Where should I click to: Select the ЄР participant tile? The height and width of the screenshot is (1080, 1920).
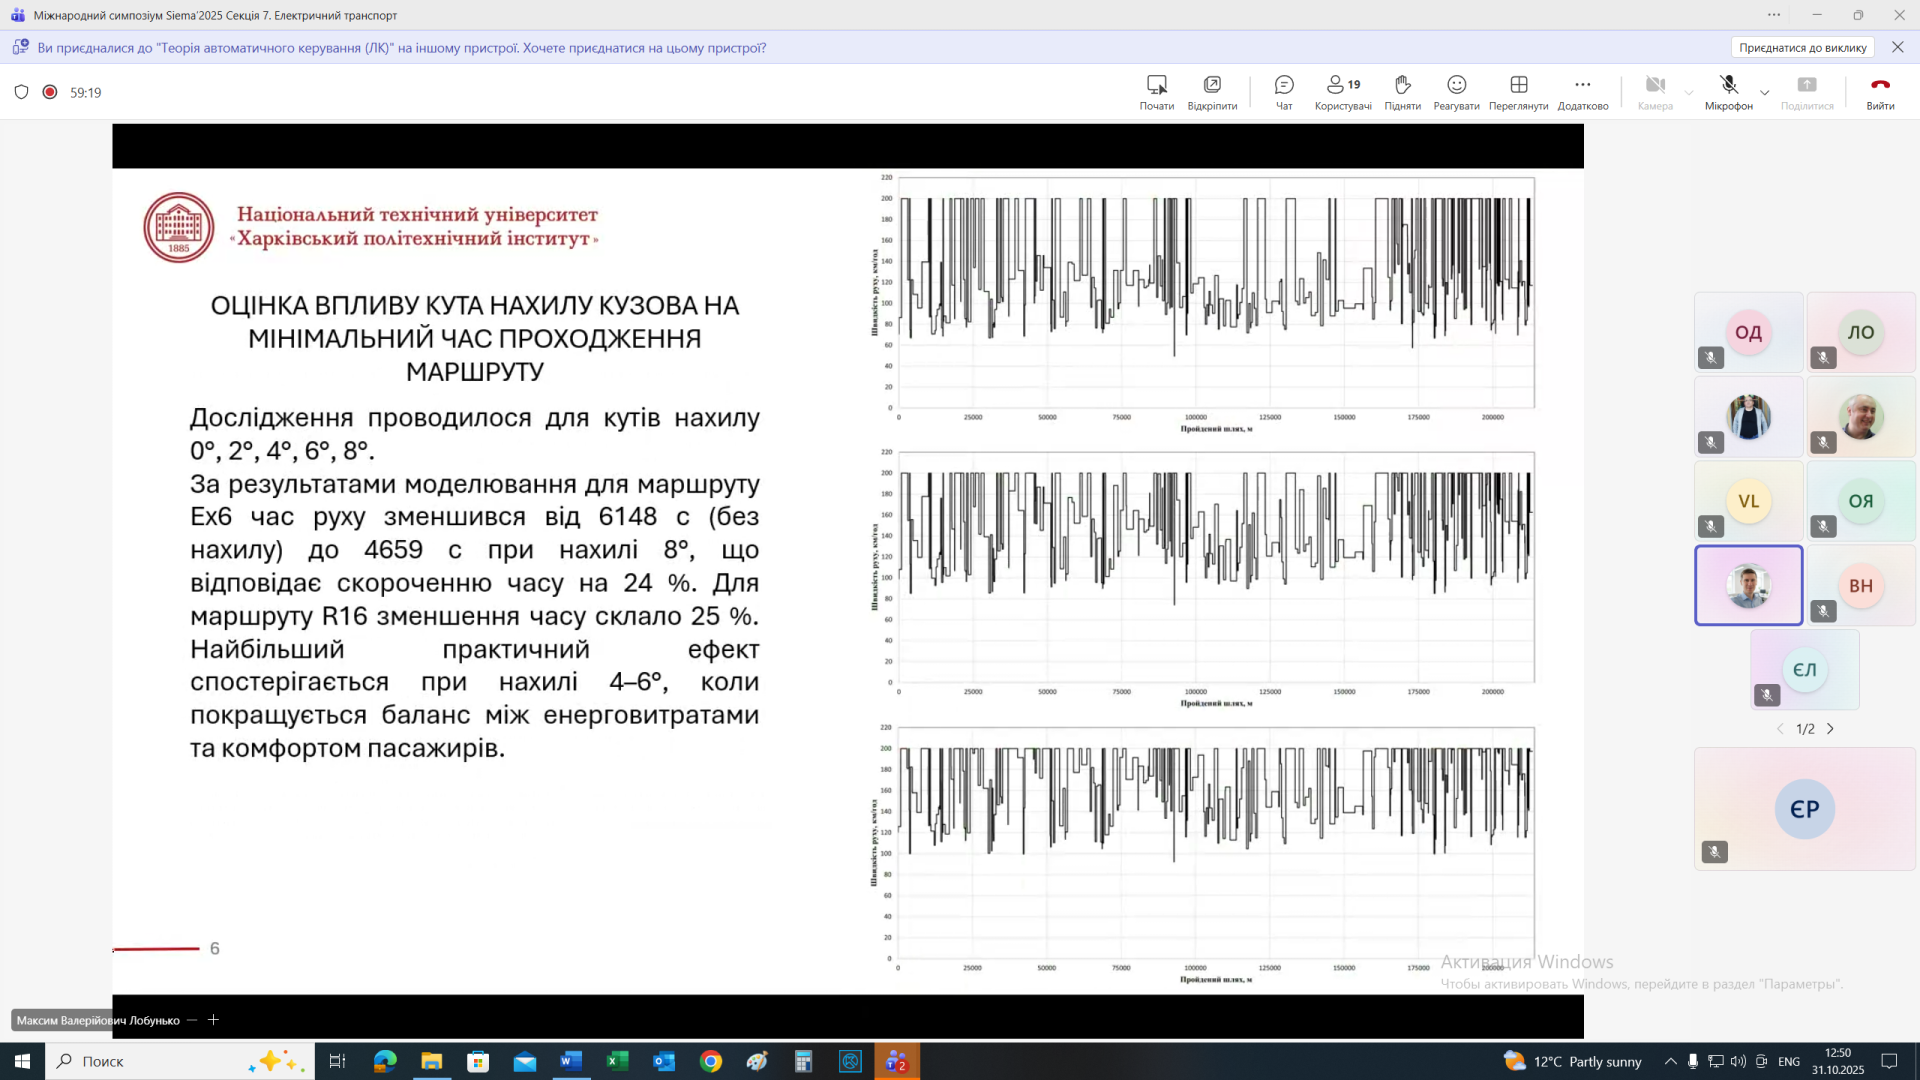tap(1804, 808)
